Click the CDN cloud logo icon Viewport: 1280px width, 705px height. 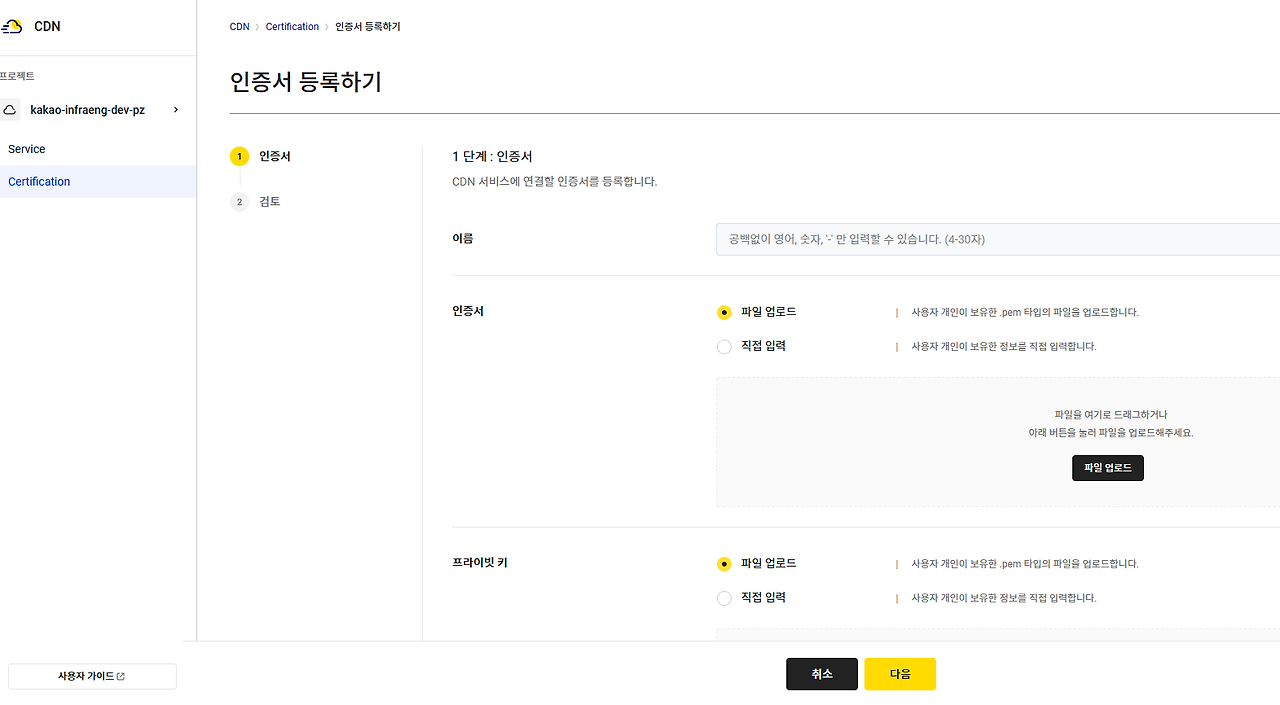click(x=13, y=26)
